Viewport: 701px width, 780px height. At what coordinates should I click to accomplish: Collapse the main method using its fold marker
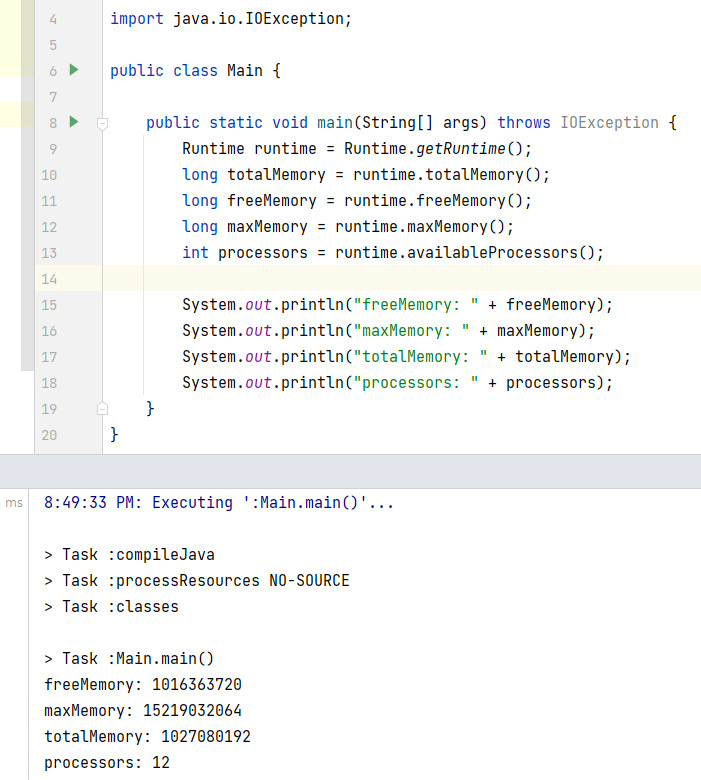click(x=101, y=123)
